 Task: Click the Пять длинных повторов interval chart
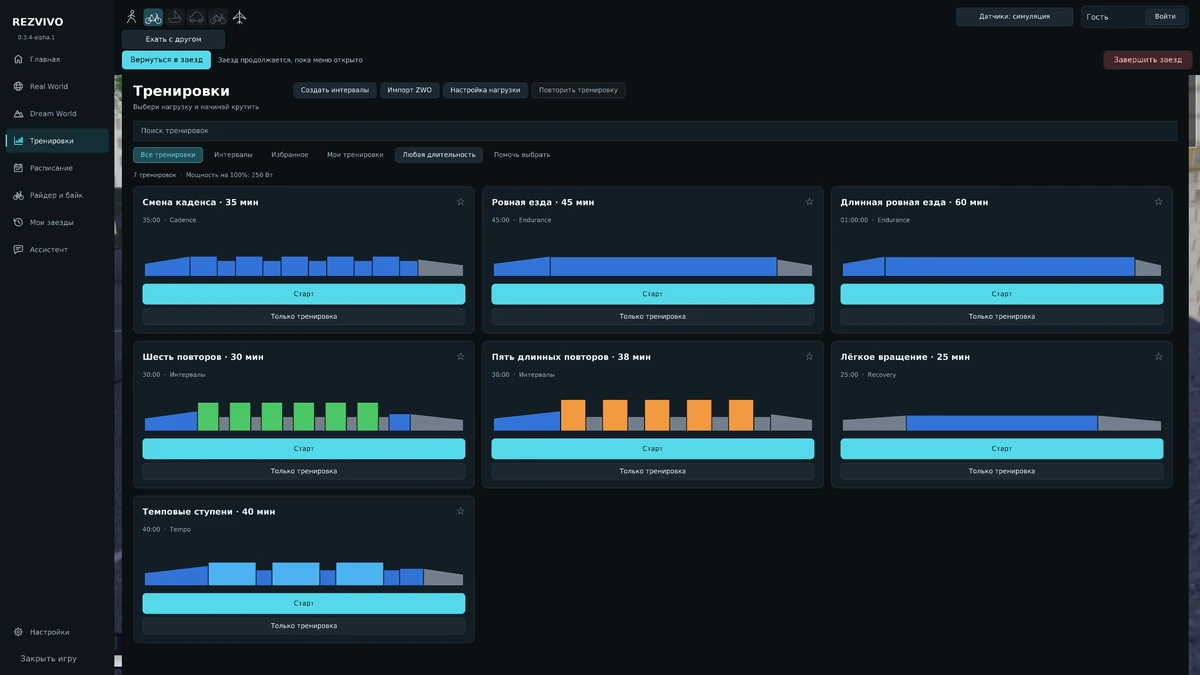653,415
